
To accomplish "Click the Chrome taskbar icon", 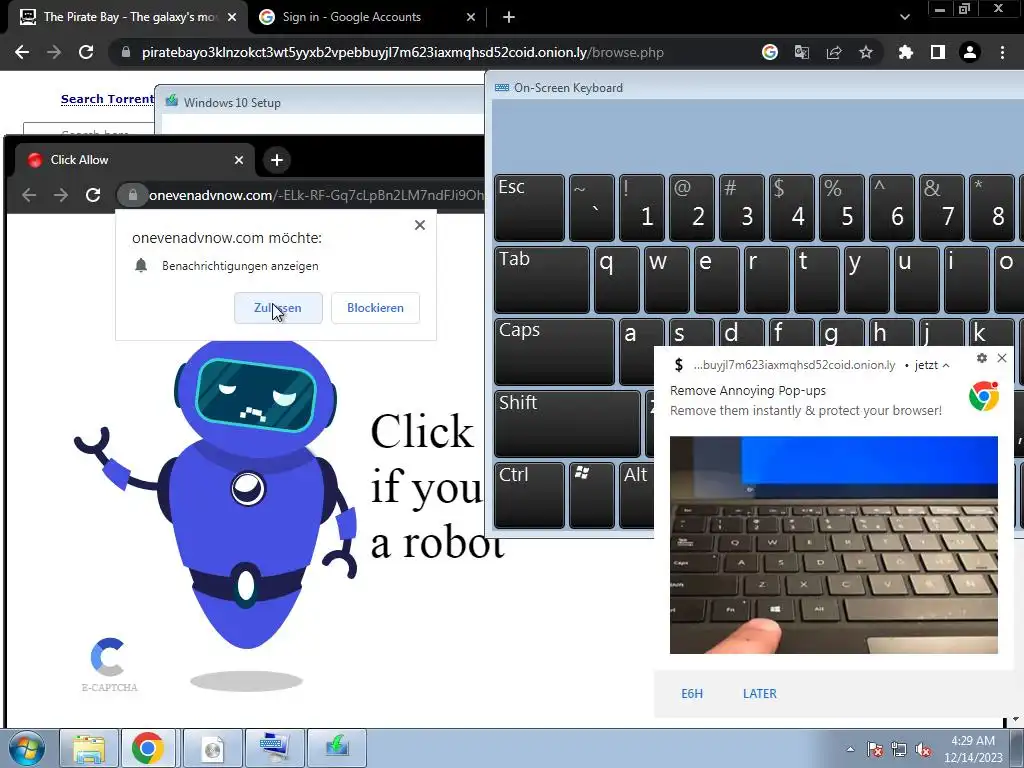I will [x=148, y=748].
